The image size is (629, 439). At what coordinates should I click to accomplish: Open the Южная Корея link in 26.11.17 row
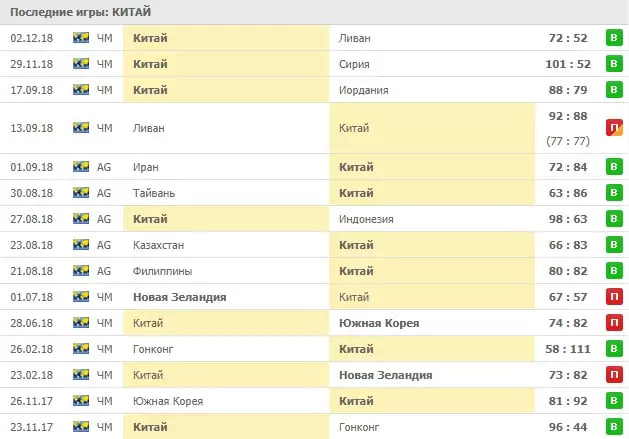168,401
